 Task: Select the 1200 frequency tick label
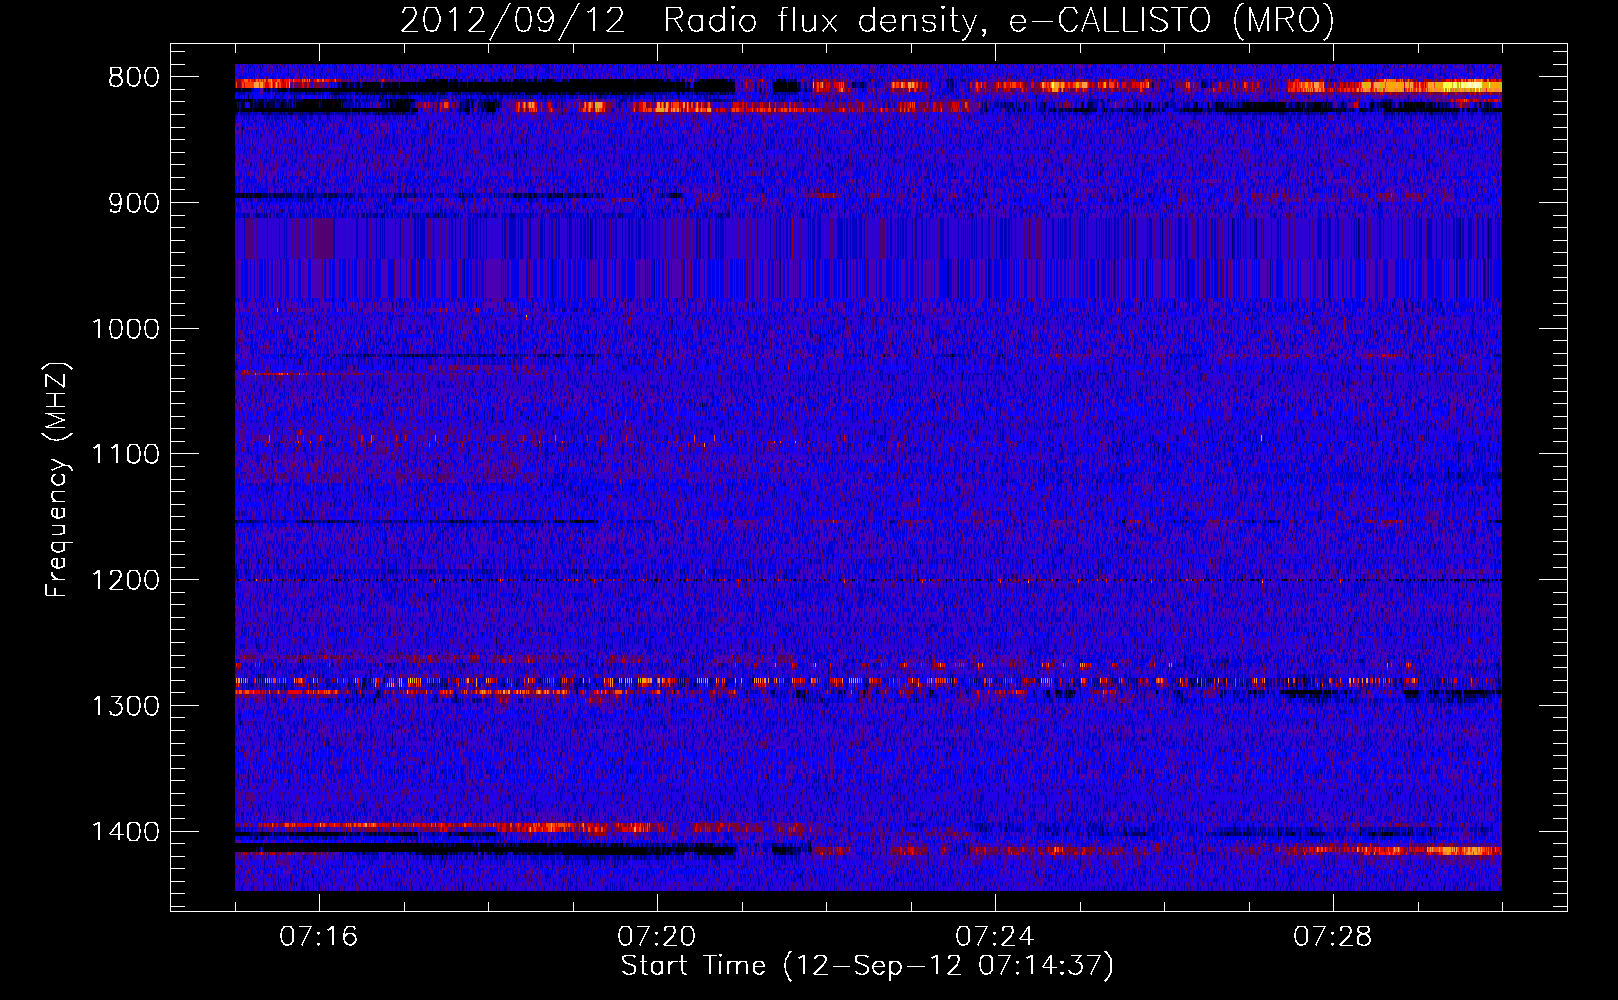(125, 580)
